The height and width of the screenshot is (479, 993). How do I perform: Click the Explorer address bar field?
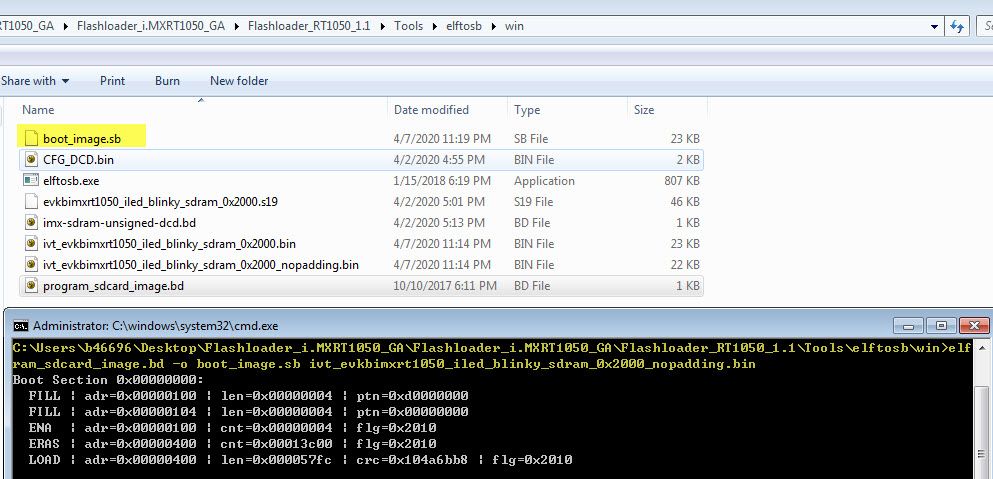click(472, 27)
